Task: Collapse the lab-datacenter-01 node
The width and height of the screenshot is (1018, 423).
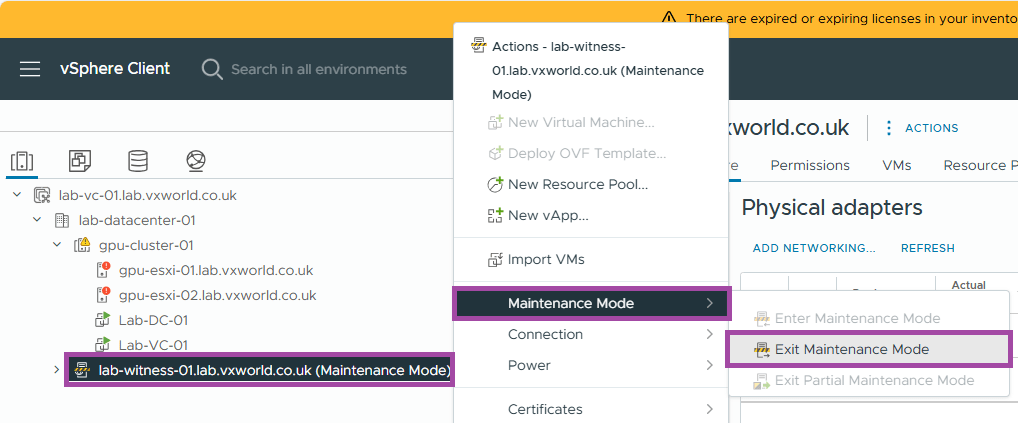Action: 37,220
